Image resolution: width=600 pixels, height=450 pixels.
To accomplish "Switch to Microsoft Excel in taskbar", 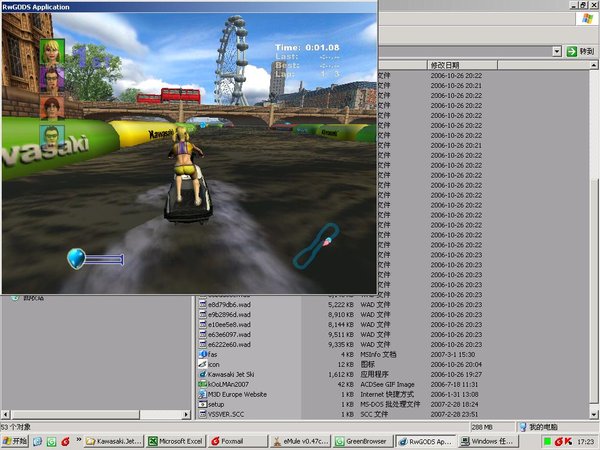I will pos(178,440).
